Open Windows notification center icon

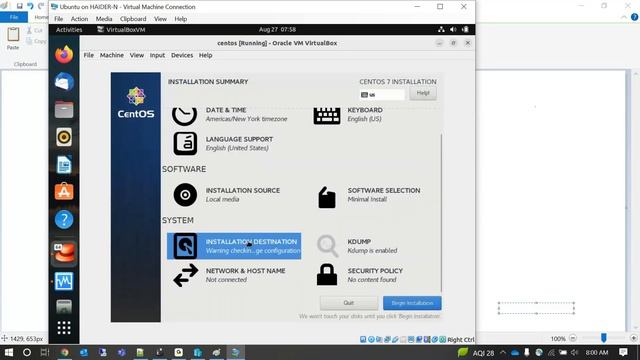623,352
